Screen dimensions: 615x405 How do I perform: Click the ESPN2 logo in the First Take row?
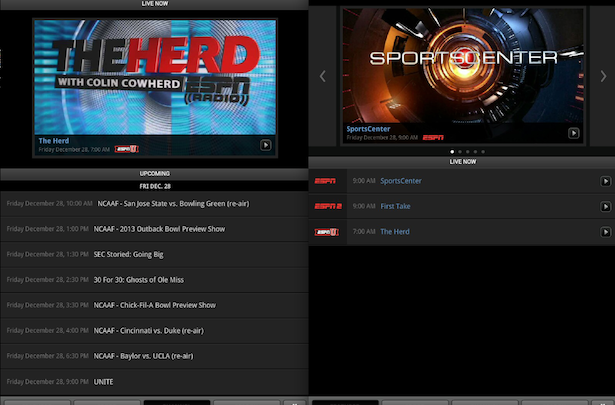coord(328,206)
